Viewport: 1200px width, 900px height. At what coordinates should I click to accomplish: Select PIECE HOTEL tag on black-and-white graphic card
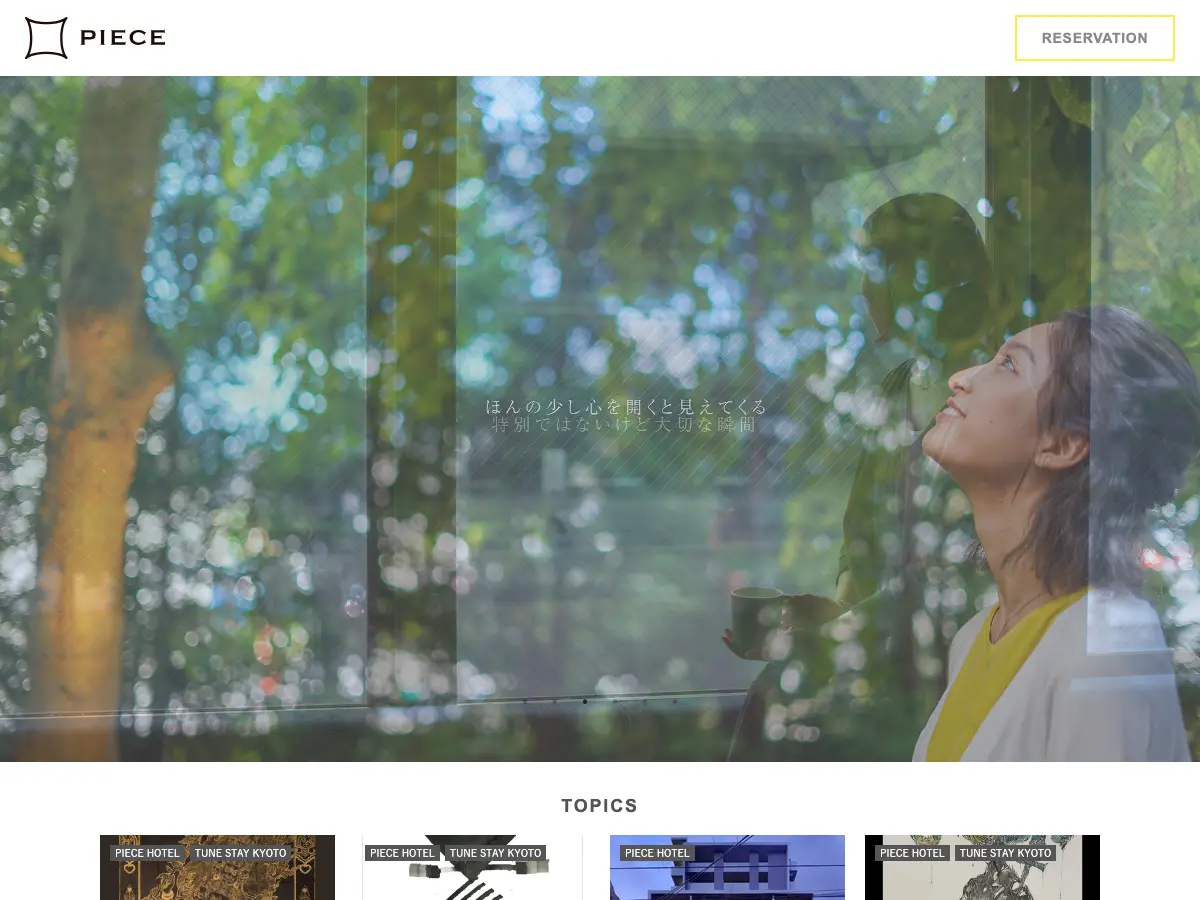pyautogui.click(x=402, y=853)
